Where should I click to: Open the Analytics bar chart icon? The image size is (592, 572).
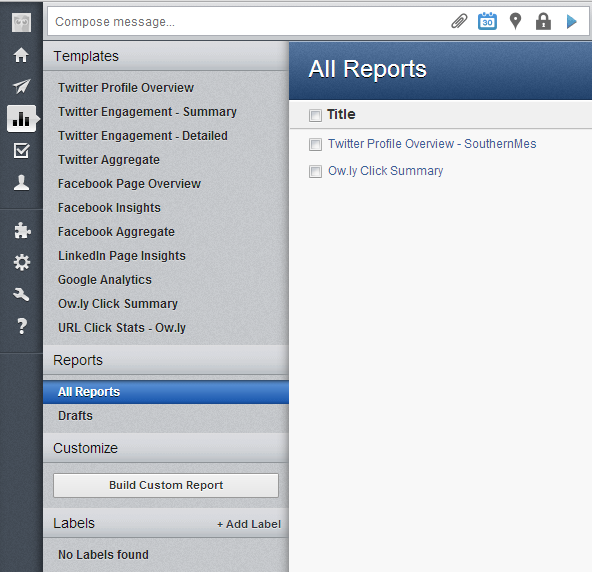(21, 119)
